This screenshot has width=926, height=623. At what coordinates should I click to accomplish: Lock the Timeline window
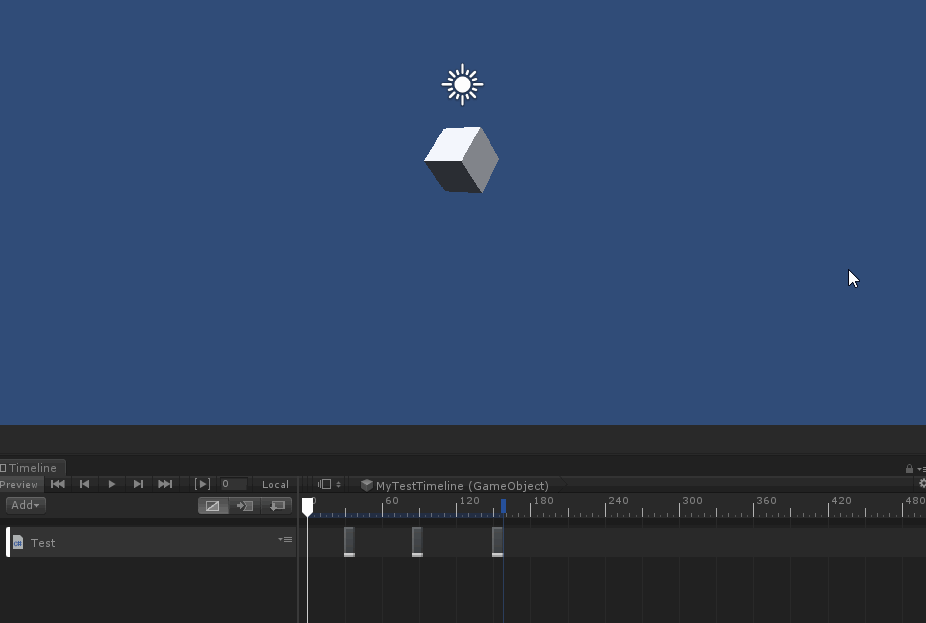pyautogui.click(x=908, y=468)
